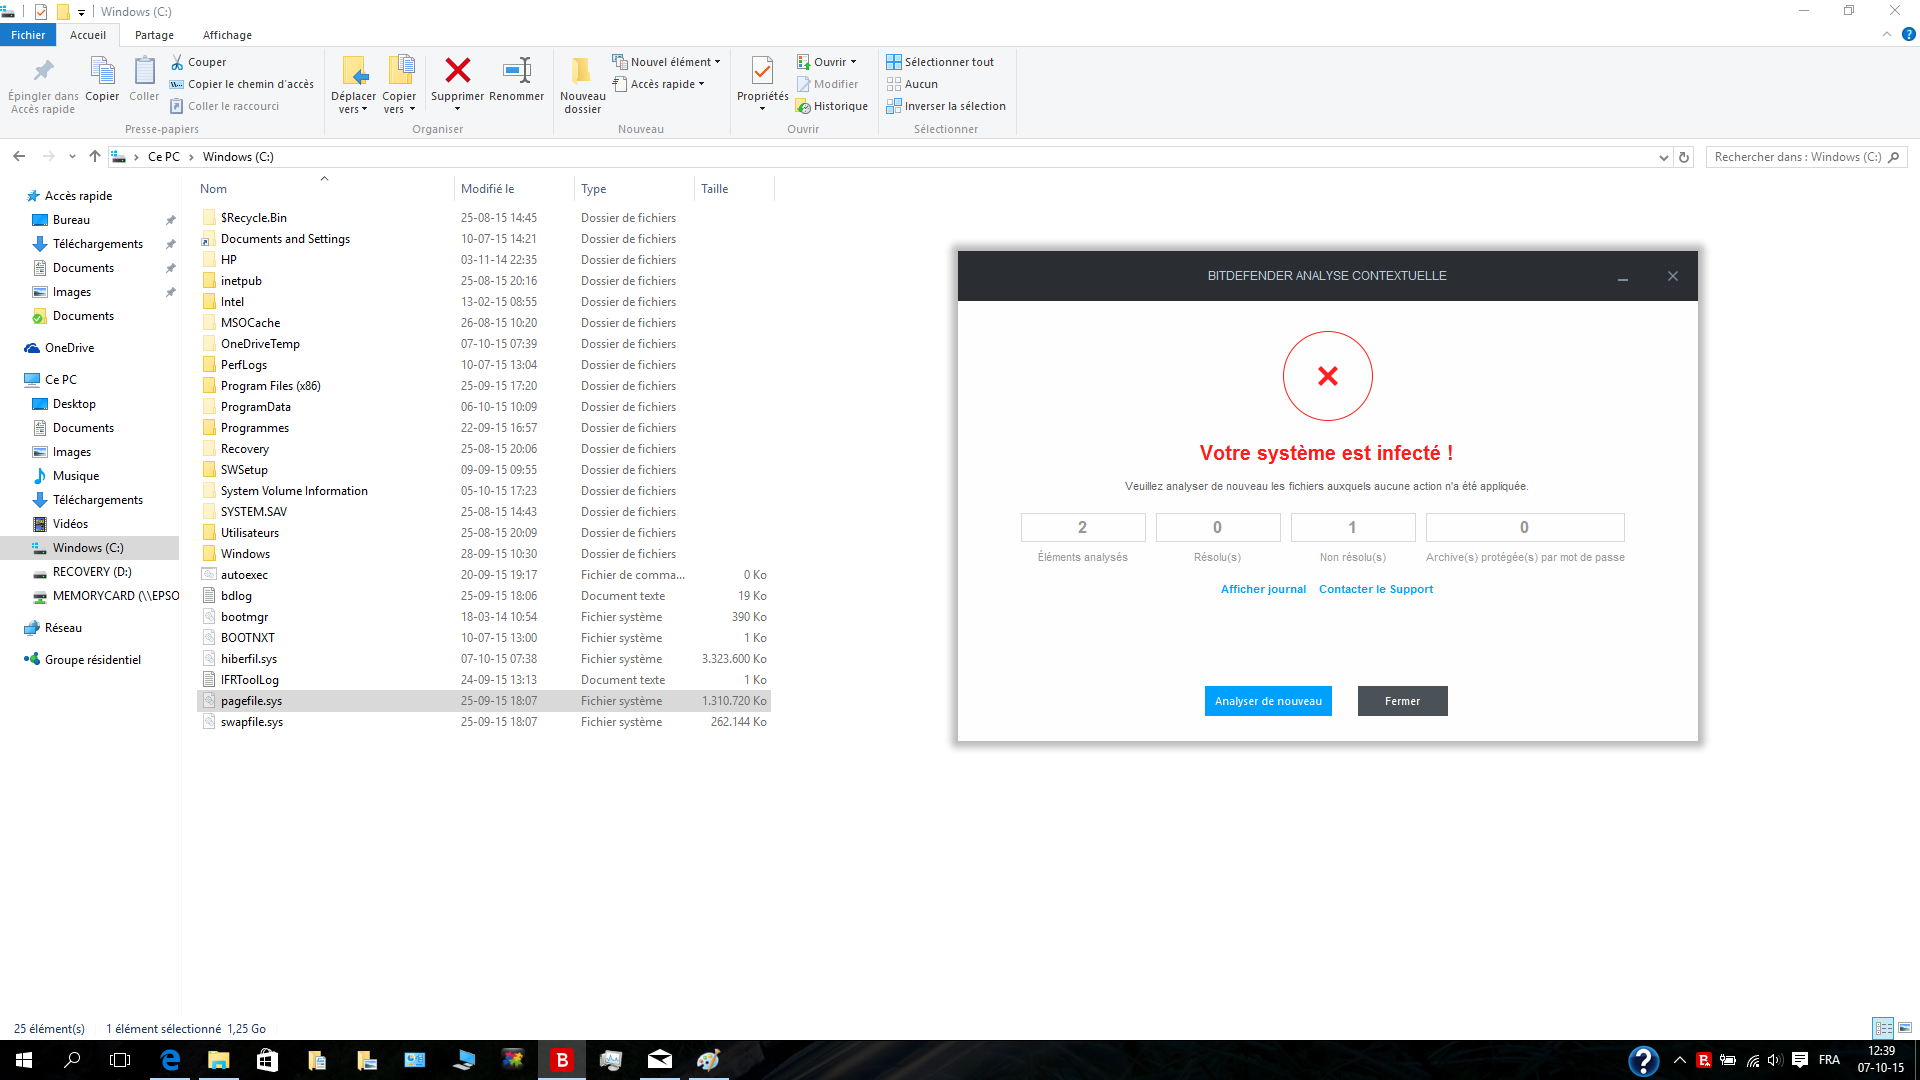Click Analyser de nouveau button
The width and height of the screenshot is (1920, 1080).
tap(1268, 701)
